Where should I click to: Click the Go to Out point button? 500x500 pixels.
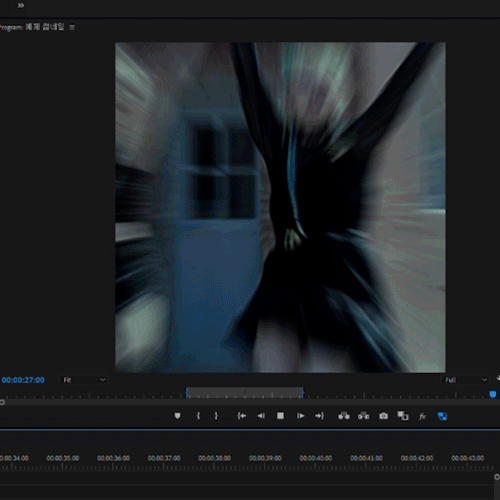click(319, 416)
